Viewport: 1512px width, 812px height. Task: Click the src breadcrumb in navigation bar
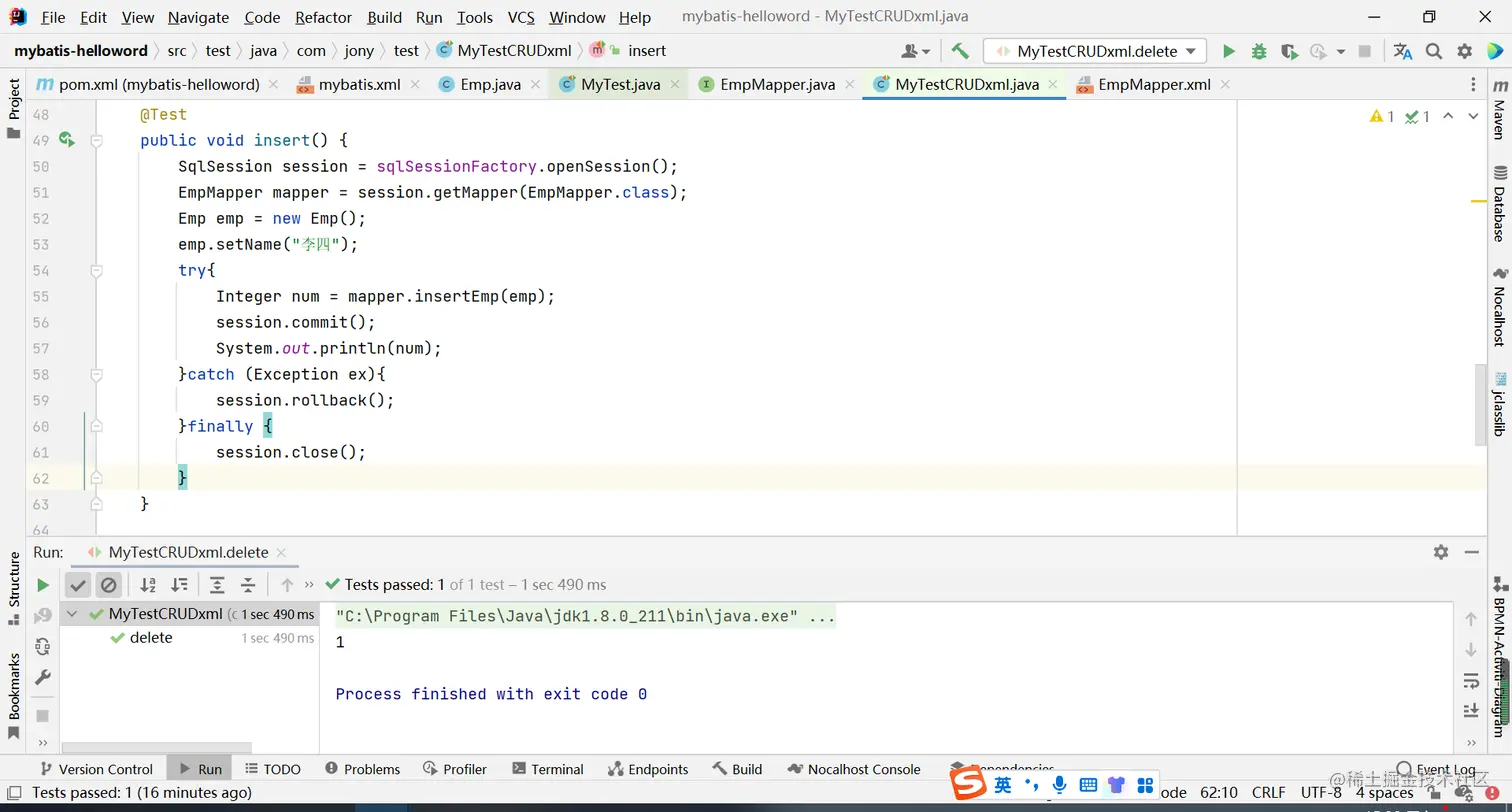click(176, 51)
